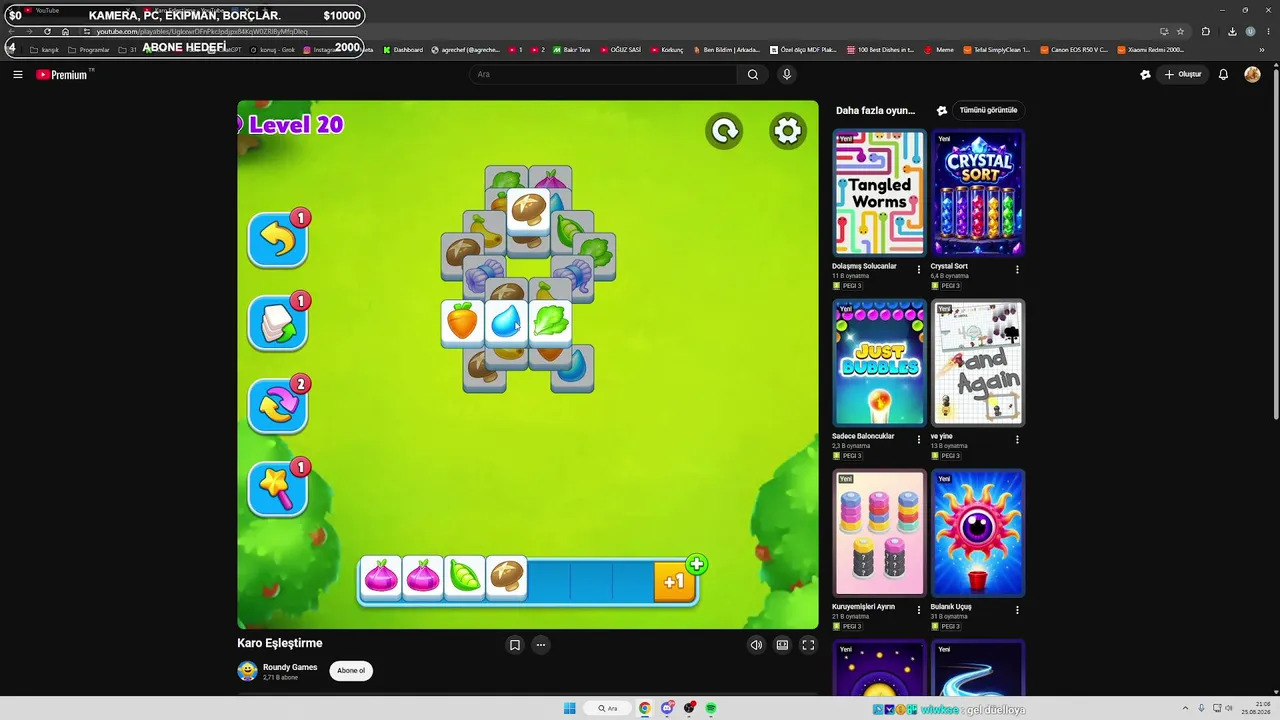The width and height of the screenshot is (1280, 720).
Task: Reload the page in Chrome
Action: (x=47, y=31)
